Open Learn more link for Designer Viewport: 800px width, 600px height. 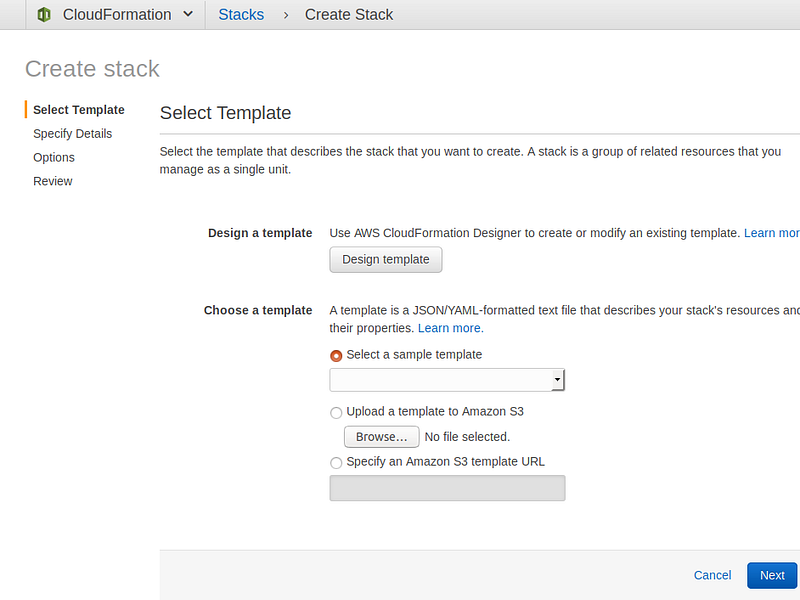(x=771, y=233)
